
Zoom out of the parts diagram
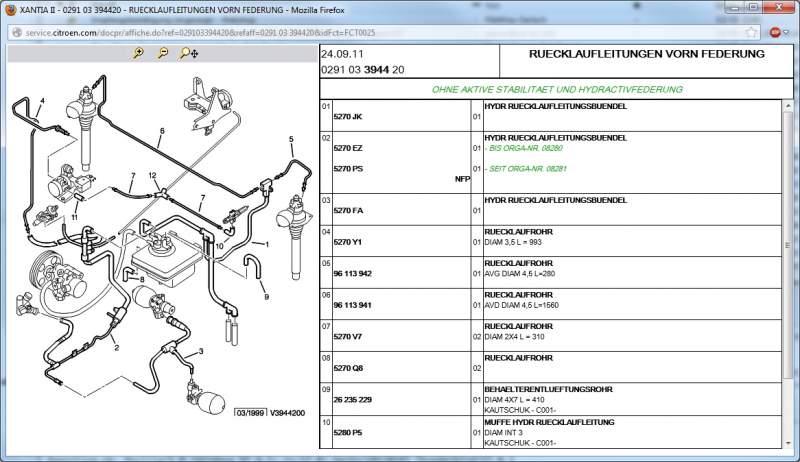click(163, 53)
